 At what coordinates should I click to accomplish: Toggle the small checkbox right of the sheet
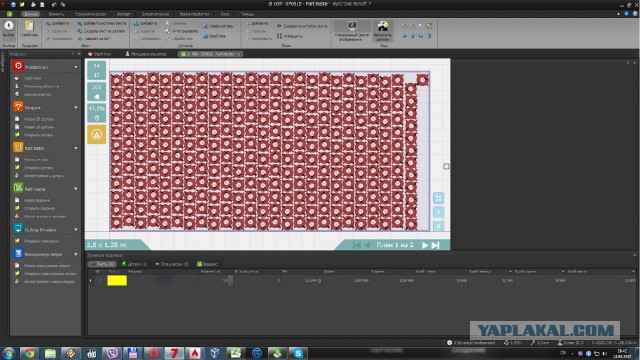click(446, 166)
